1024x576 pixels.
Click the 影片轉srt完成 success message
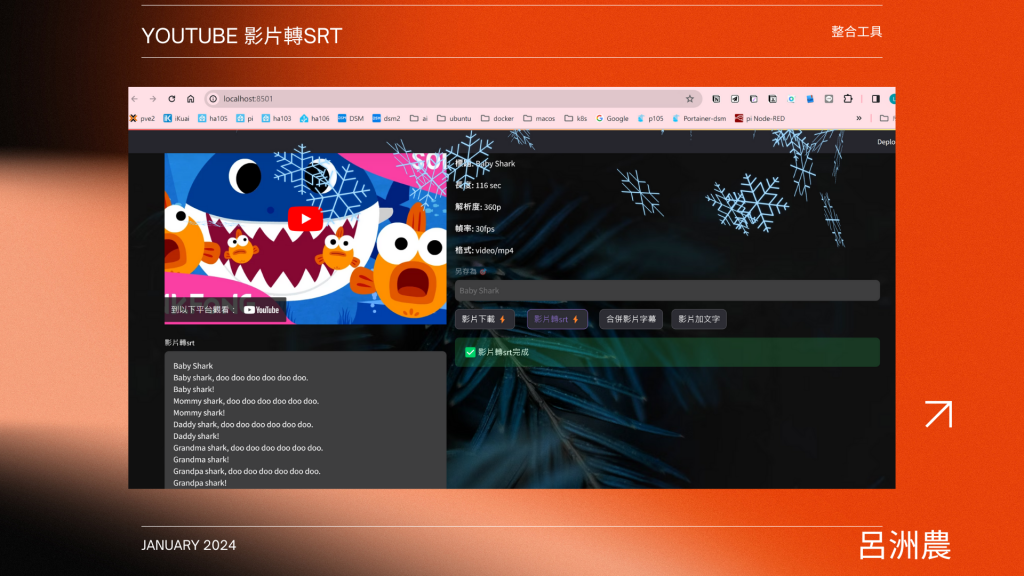pyautogui.click(x=667, y=352)
